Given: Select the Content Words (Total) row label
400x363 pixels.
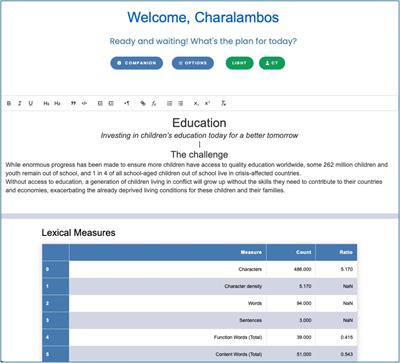Looking at the screenshot, I should point(239,354).
